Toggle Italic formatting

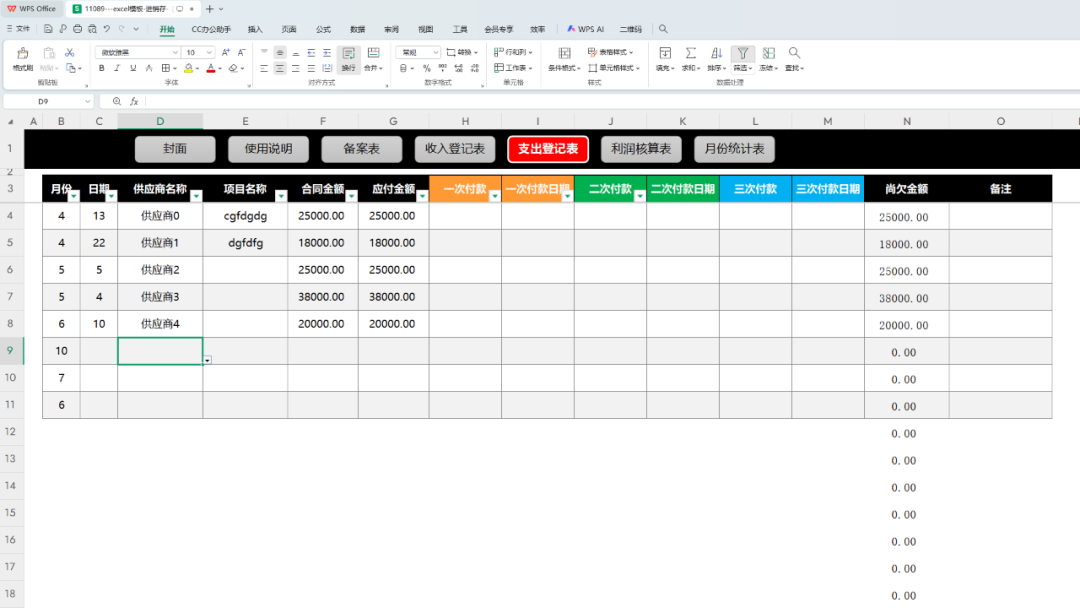point(117,68)
